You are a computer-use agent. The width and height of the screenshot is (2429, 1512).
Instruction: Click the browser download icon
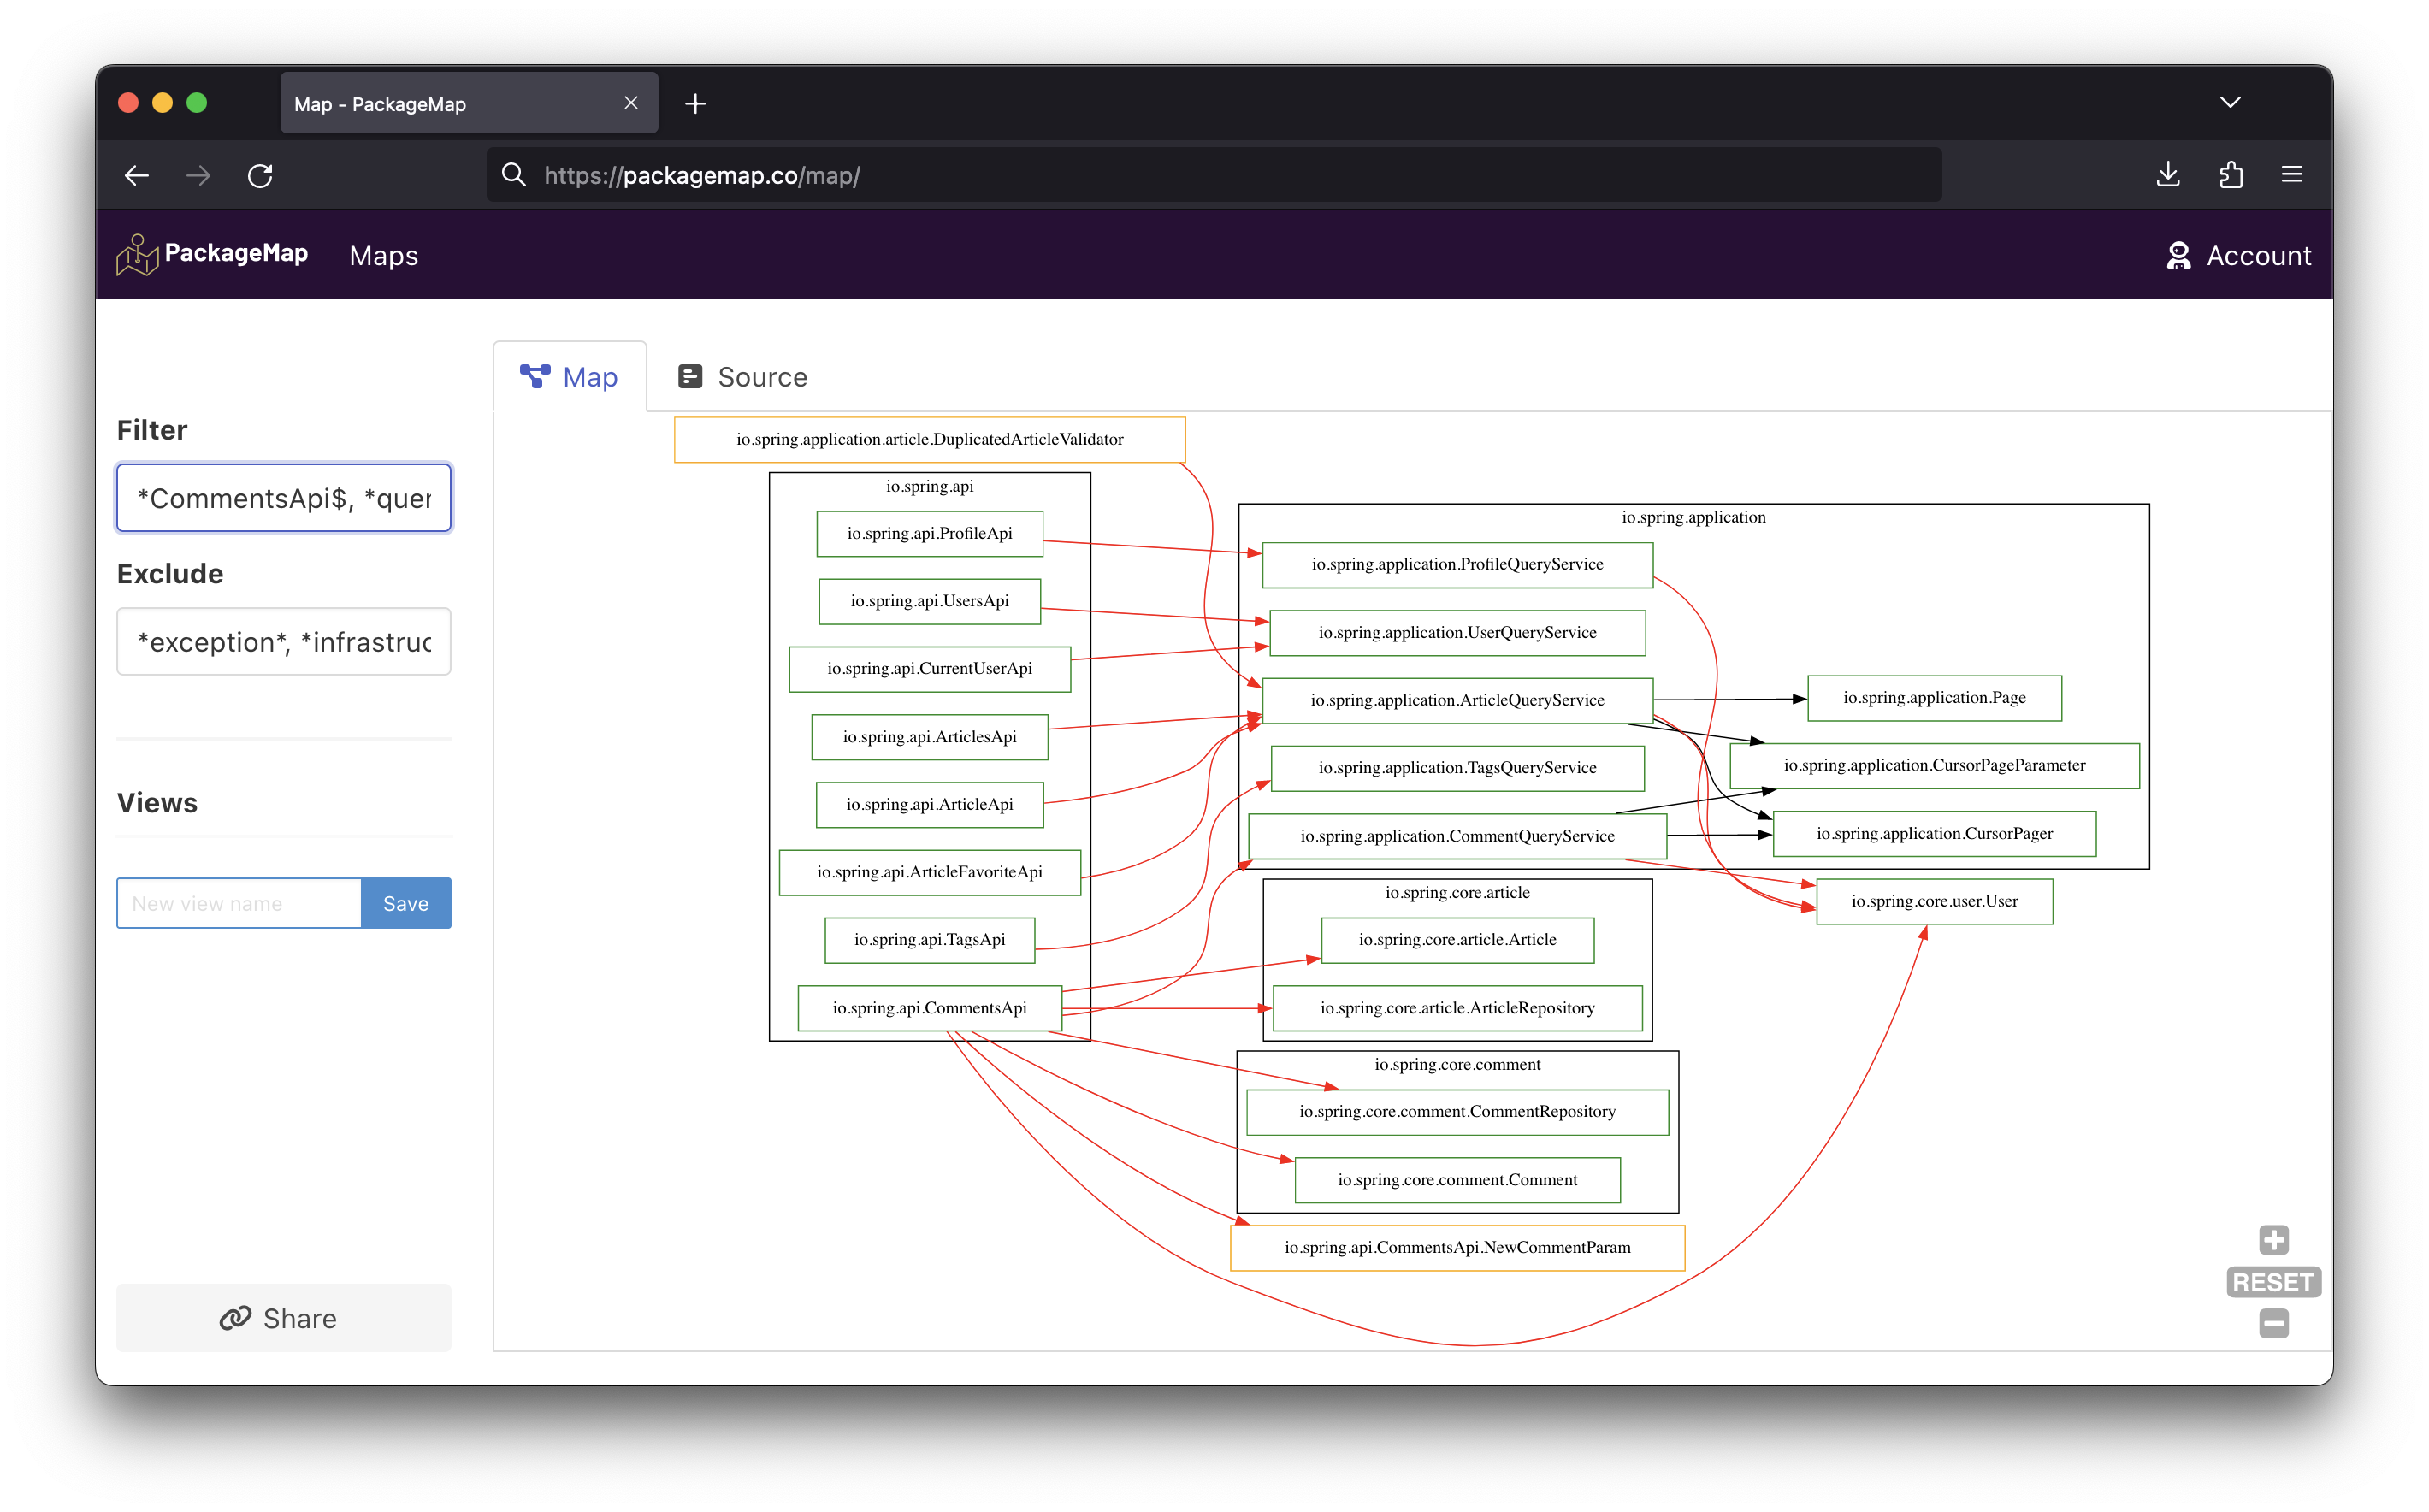pyautogui.click(x=2168, y=174)
